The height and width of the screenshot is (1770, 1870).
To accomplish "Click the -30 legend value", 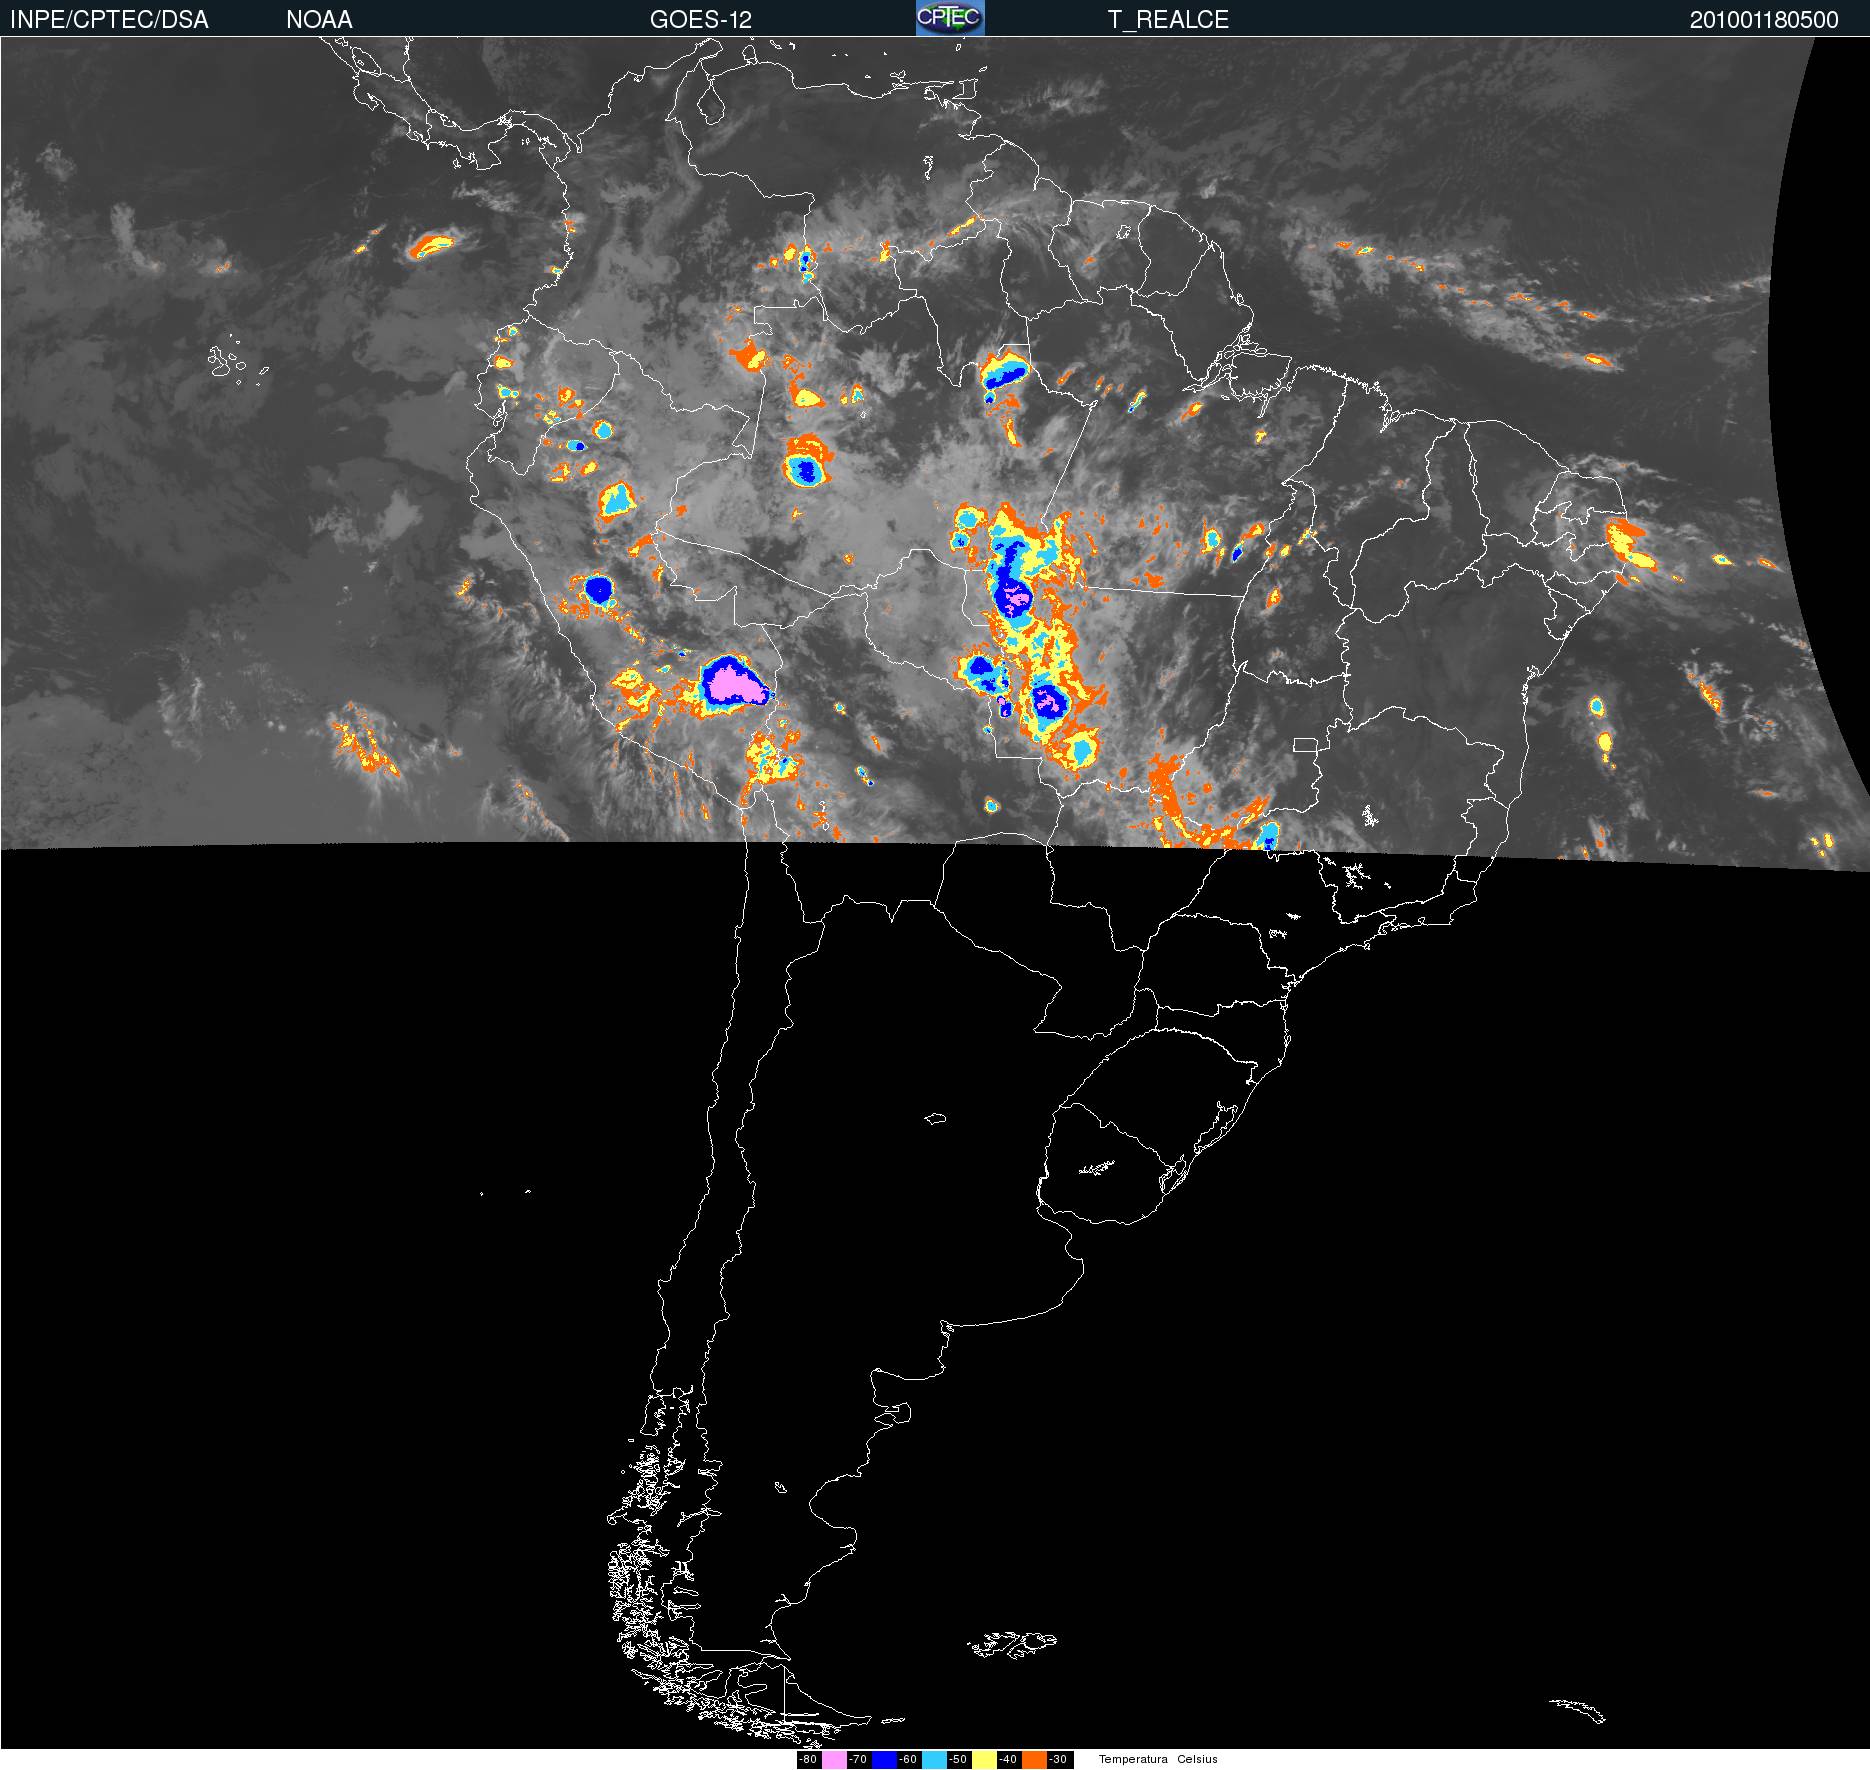I will click(x=1060, y=1760).
